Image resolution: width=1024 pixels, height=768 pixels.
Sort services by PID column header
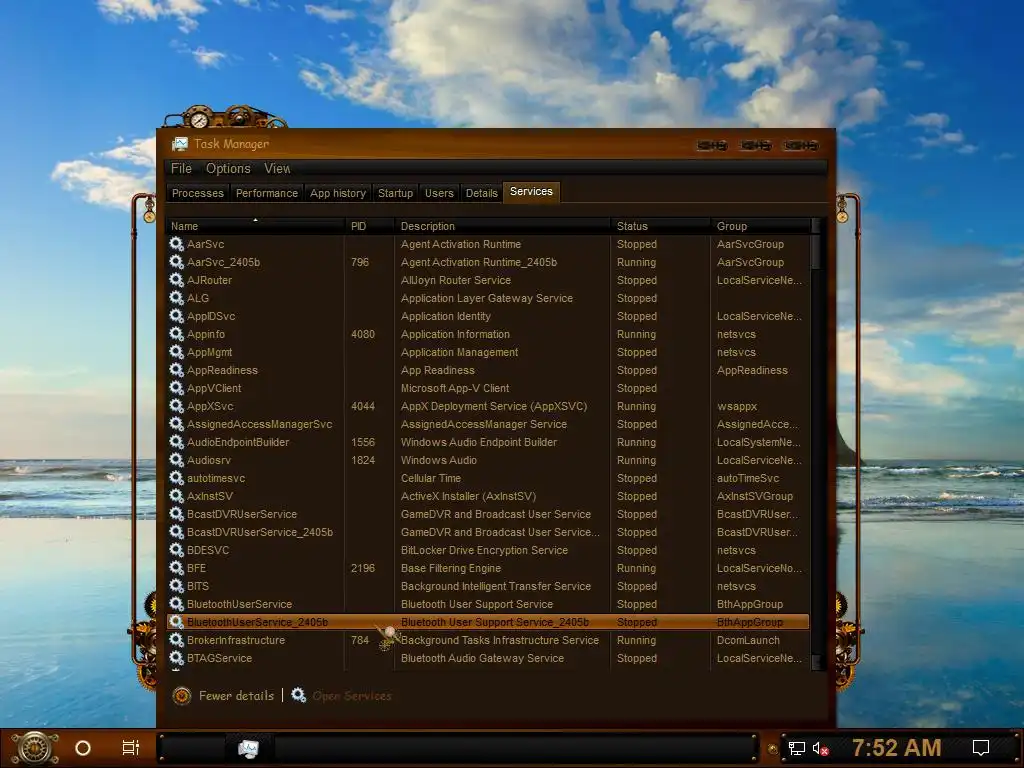coord(370,226)
